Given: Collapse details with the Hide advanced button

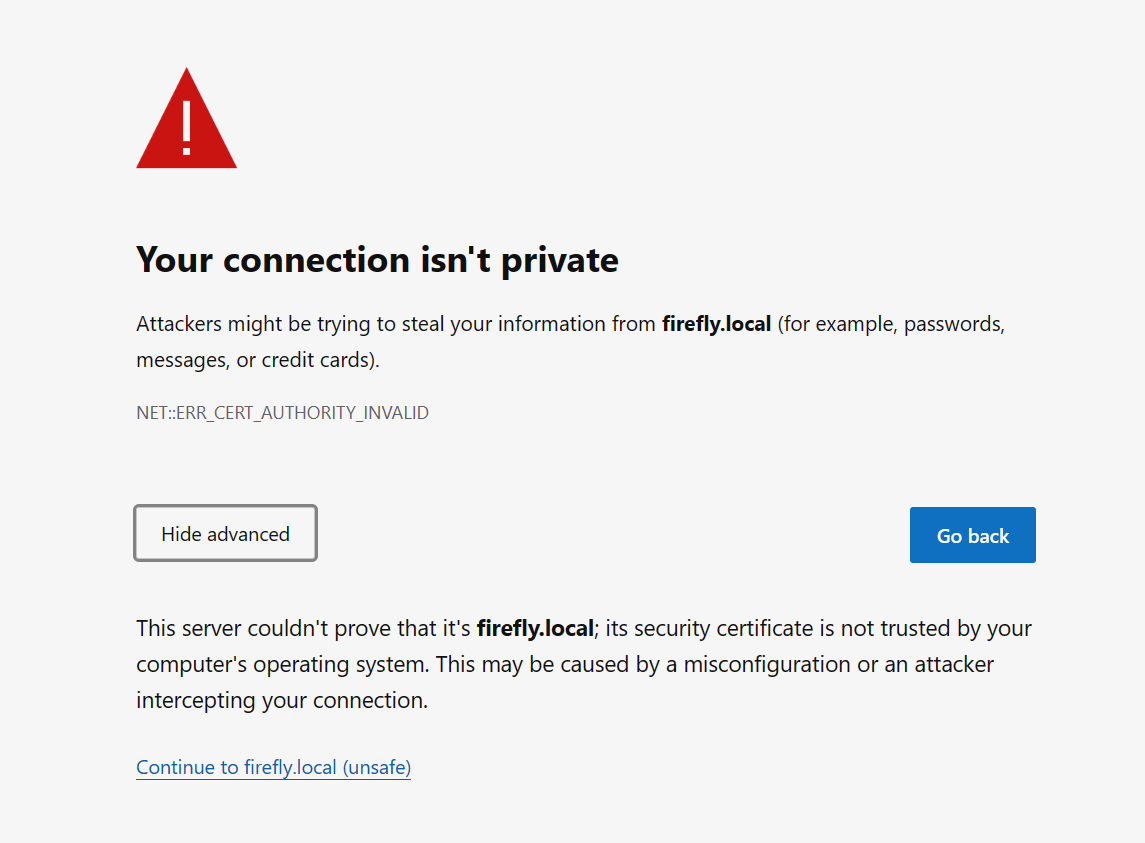Looking at the screenshot, I should pyautogui.click(x=225, y=534).
